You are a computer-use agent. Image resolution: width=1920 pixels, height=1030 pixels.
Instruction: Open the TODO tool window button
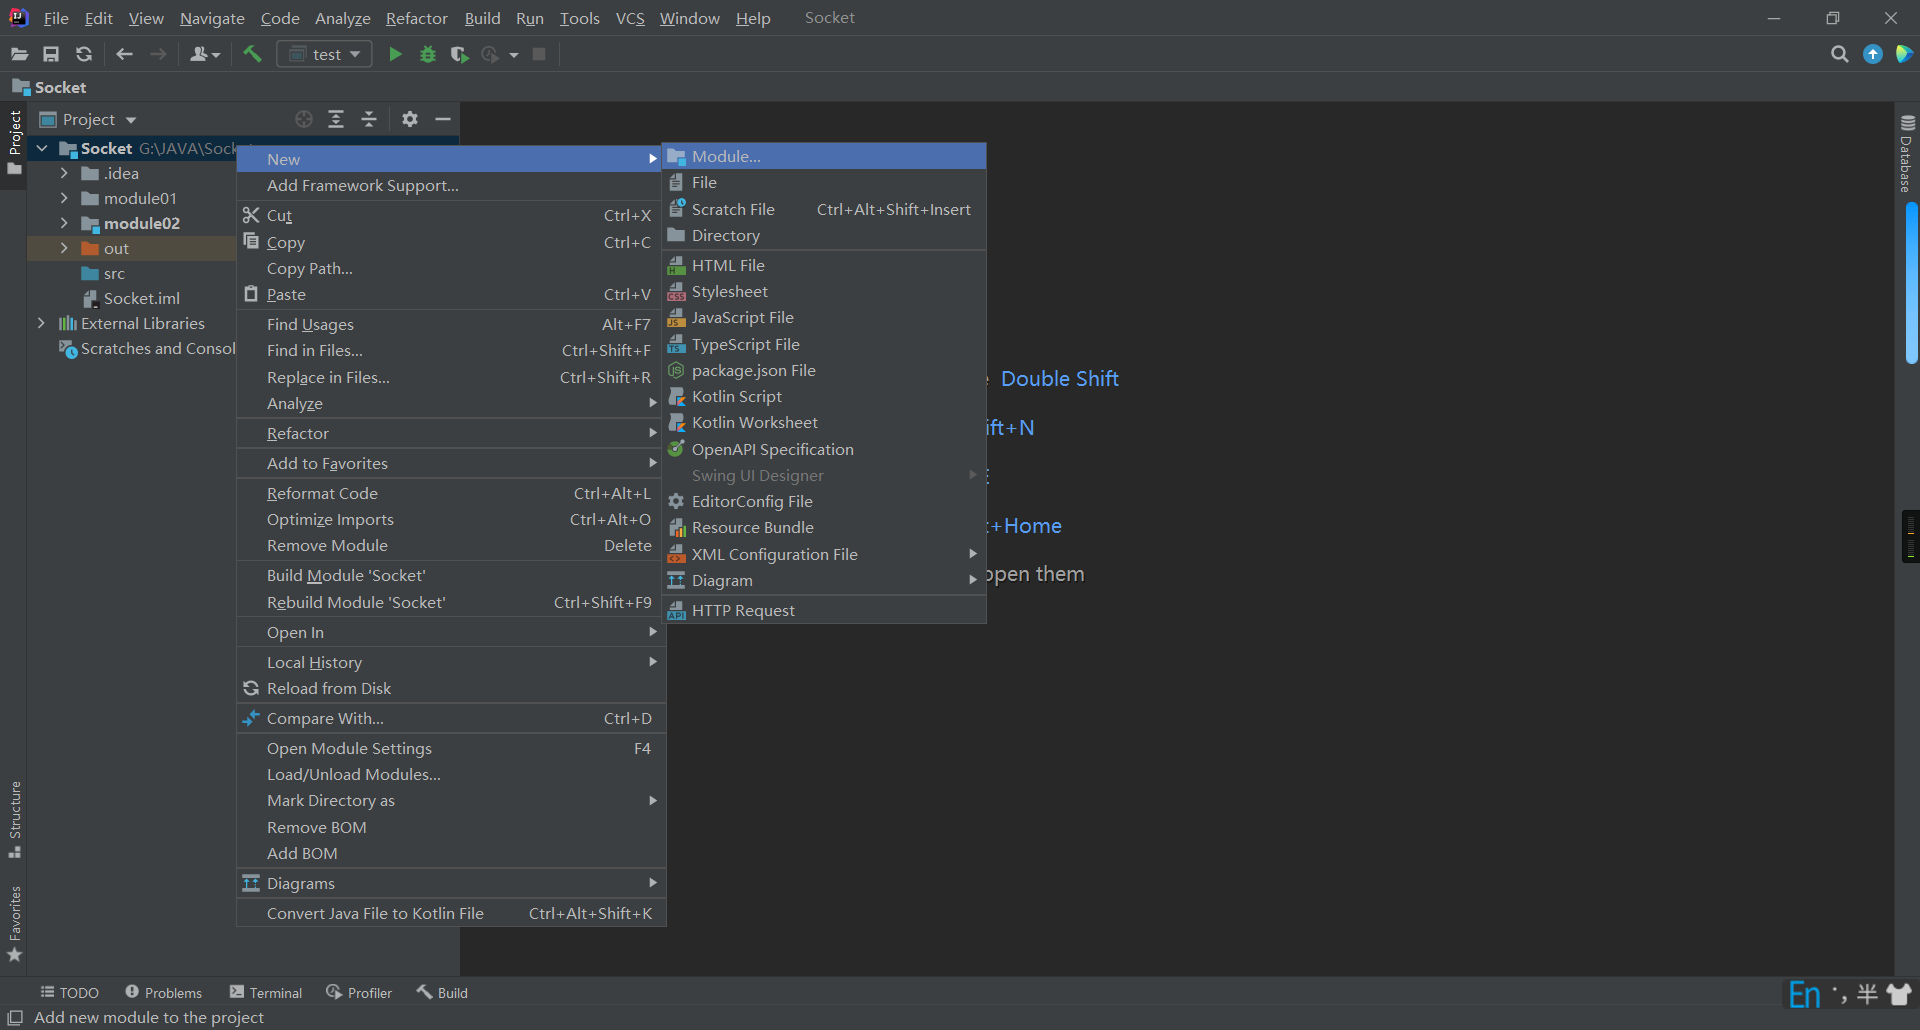(69, 992)
